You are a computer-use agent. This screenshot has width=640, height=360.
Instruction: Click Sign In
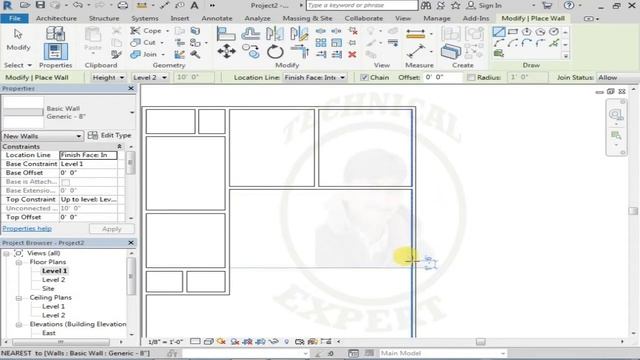tap(484, 5)
